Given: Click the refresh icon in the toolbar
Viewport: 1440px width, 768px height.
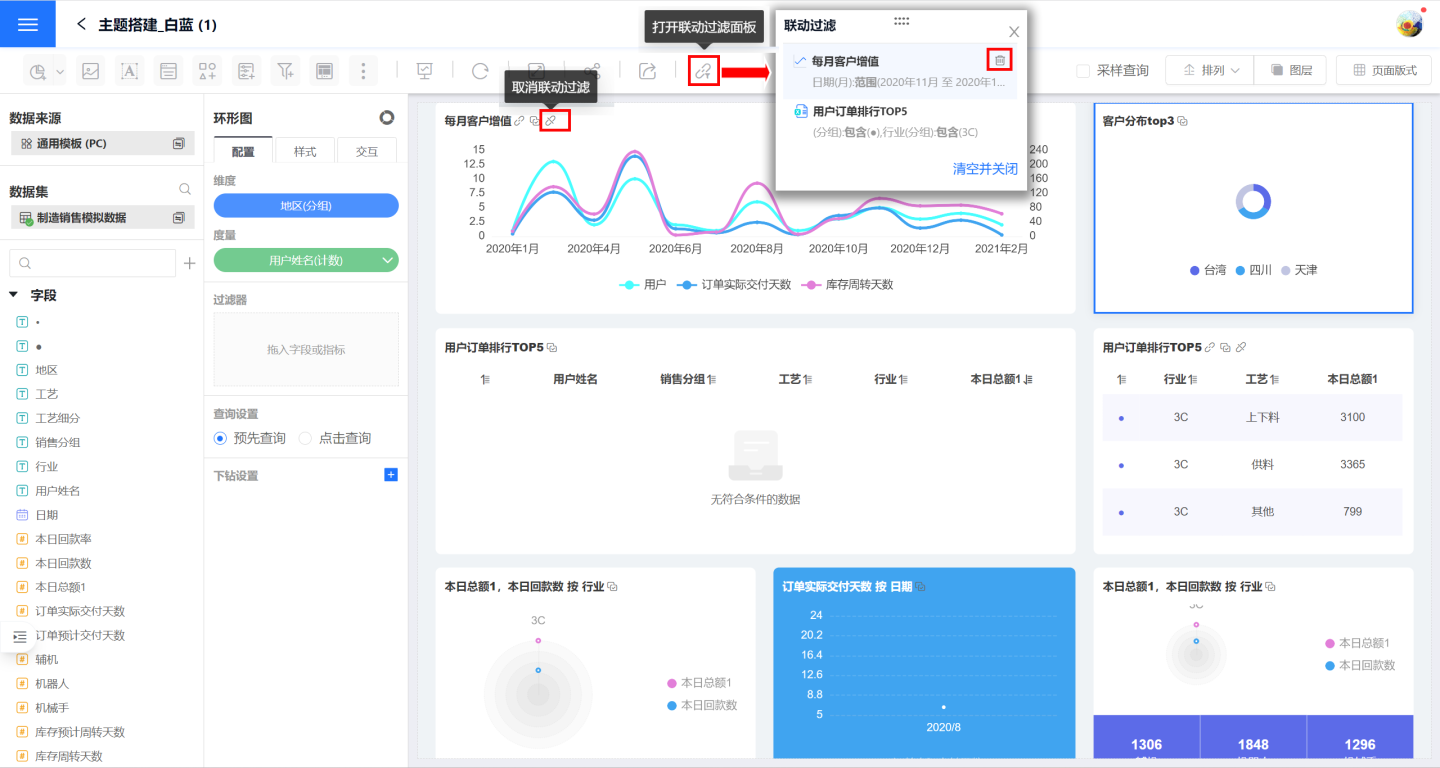Looking at the screenshot, I should [x=480, y=71].
